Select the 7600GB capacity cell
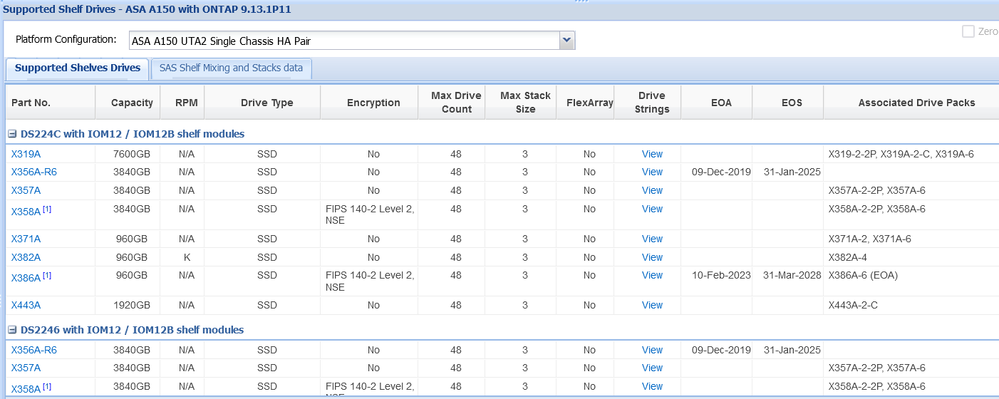The height and width of the screenshot is (399, 999). point(132,154)
